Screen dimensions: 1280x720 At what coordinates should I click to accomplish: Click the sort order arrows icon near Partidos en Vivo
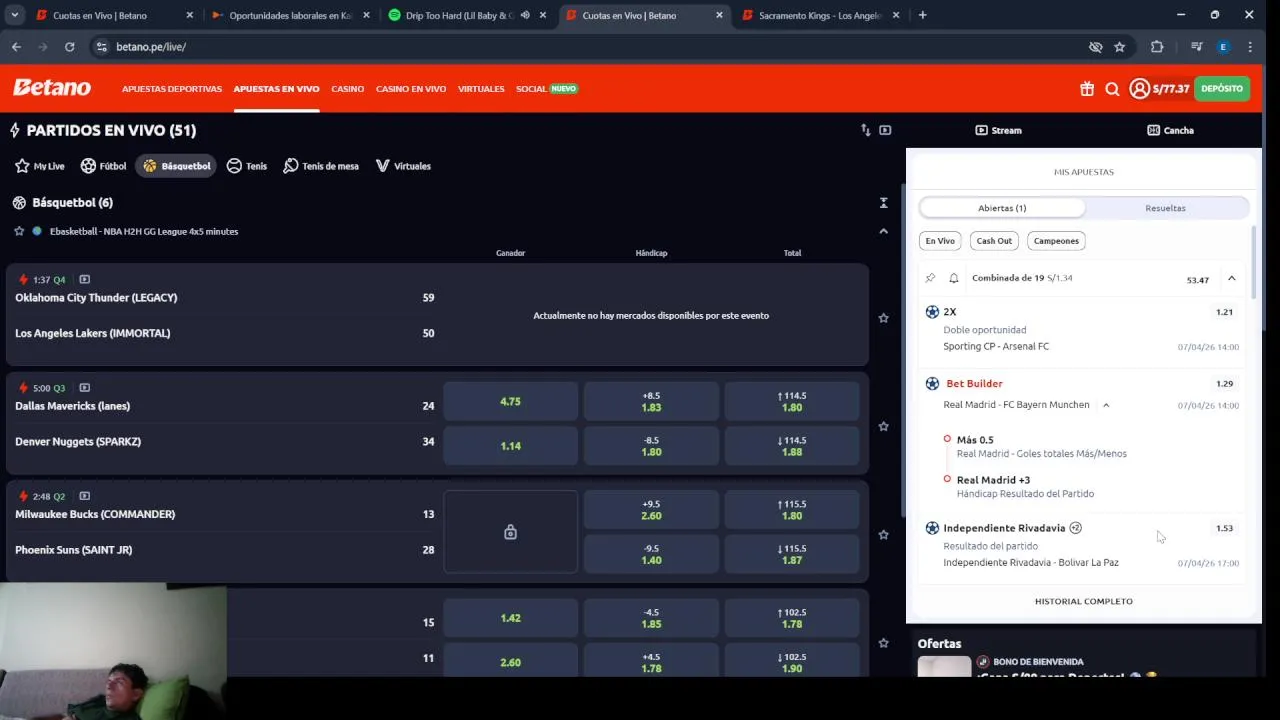(x=865, y=130)
